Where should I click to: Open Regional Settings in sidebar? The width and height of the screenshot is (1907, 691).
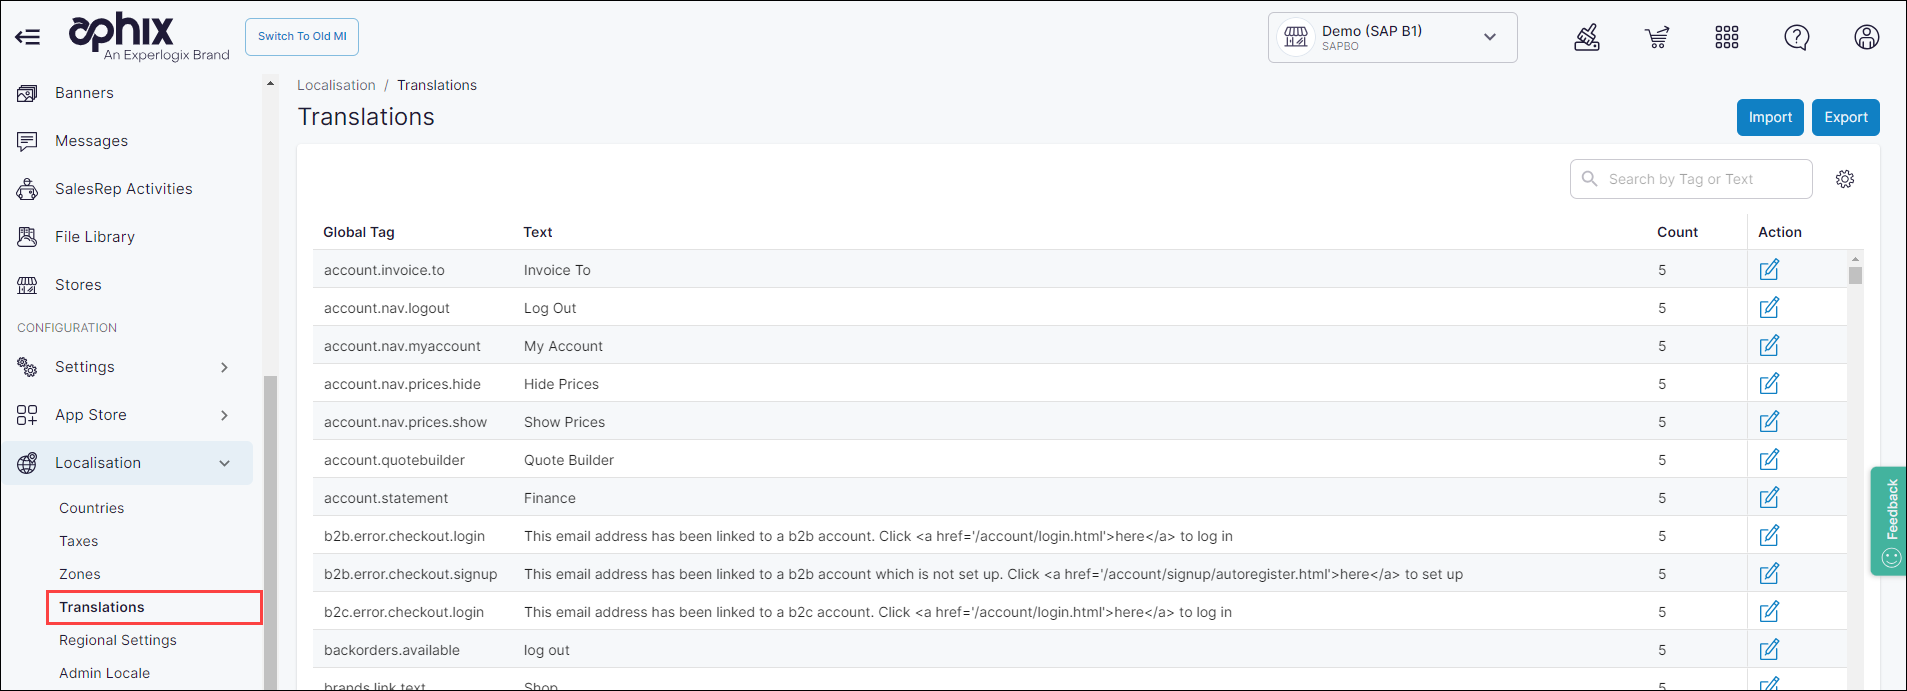(118, 640)
